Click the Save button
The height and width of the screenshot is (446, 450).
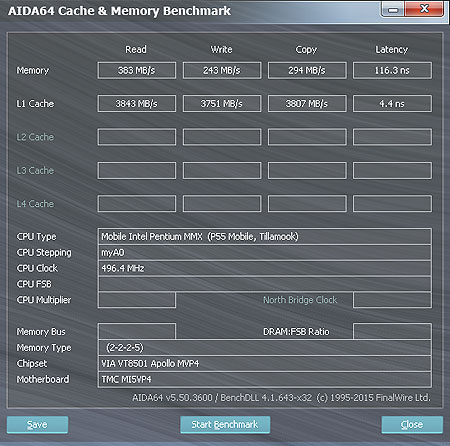(37, 424)
